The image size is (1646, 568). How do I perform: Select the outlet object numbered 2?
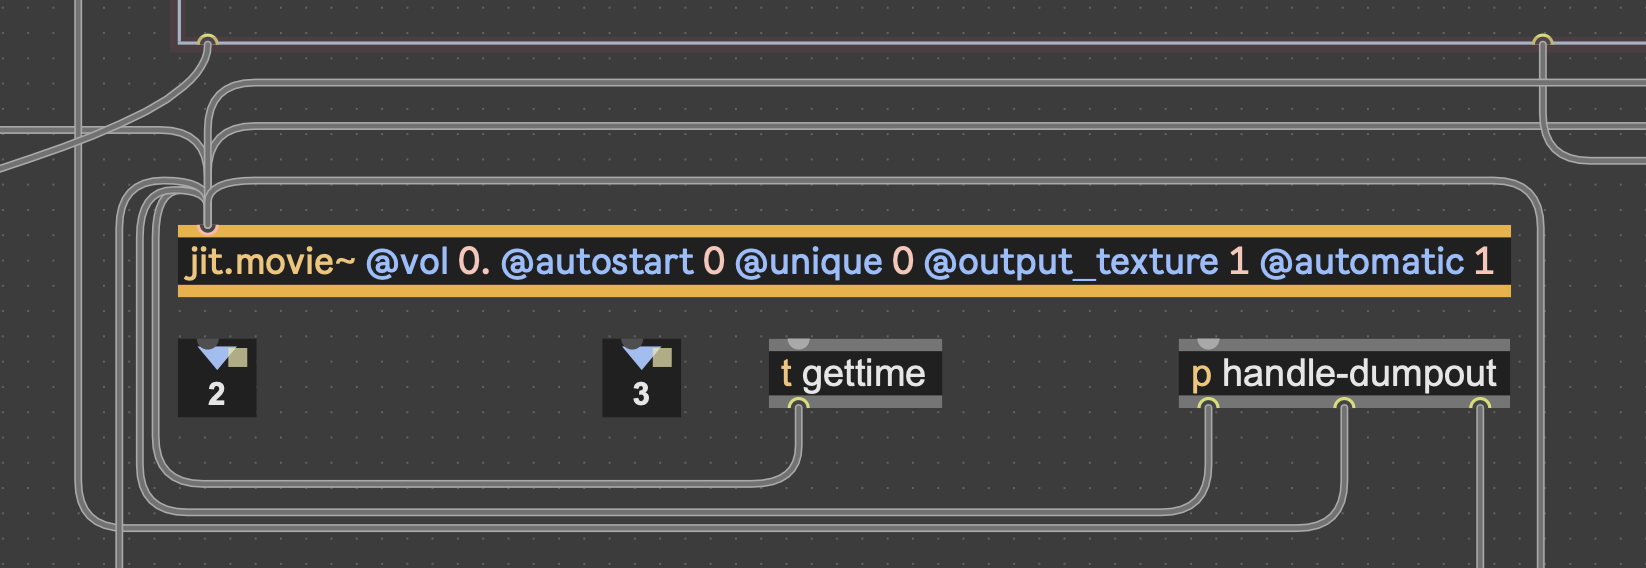click(x=217, y=378)
